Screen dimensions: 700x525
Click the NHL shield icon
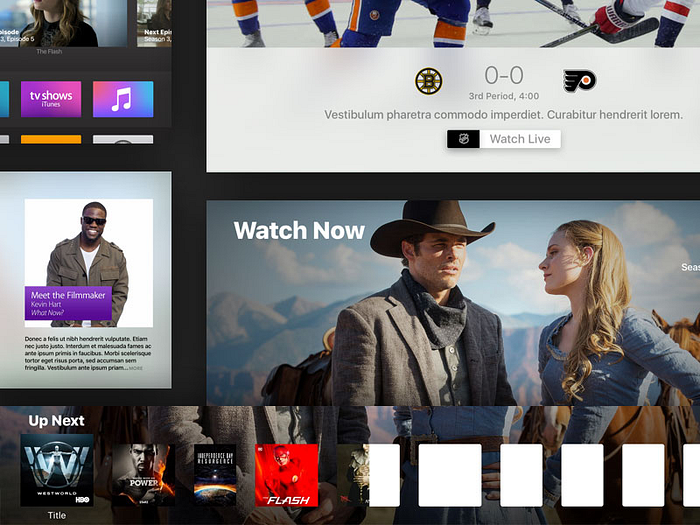463,139
